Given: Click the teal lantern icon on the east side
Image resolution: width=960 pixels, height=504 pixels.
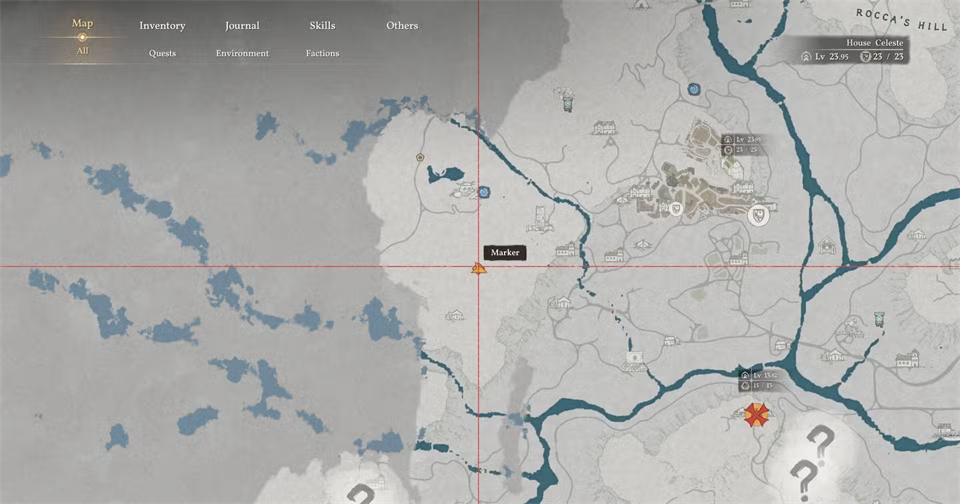Looking at the screenshot, I should 879,318.
